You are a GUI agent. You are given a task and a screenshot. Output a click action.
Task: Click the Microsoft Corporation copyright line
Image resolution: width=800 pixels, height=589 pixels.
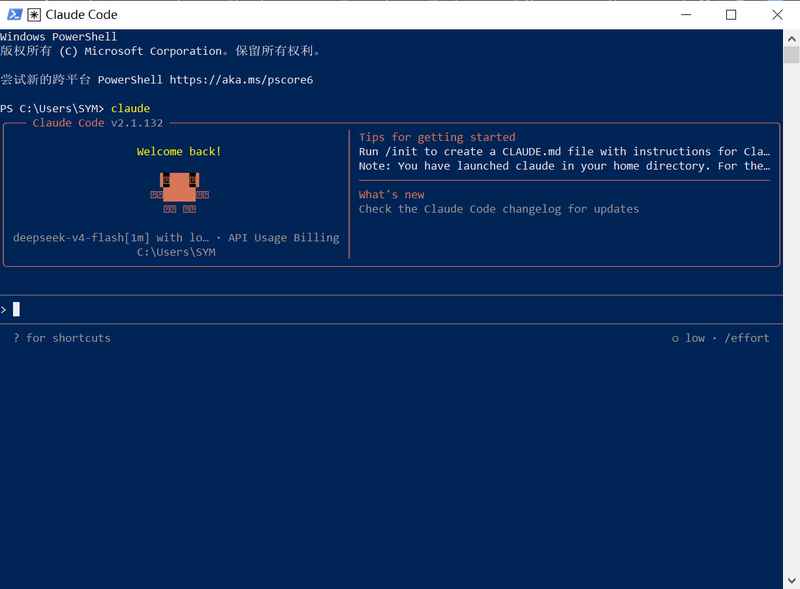(x=160, y=51)
